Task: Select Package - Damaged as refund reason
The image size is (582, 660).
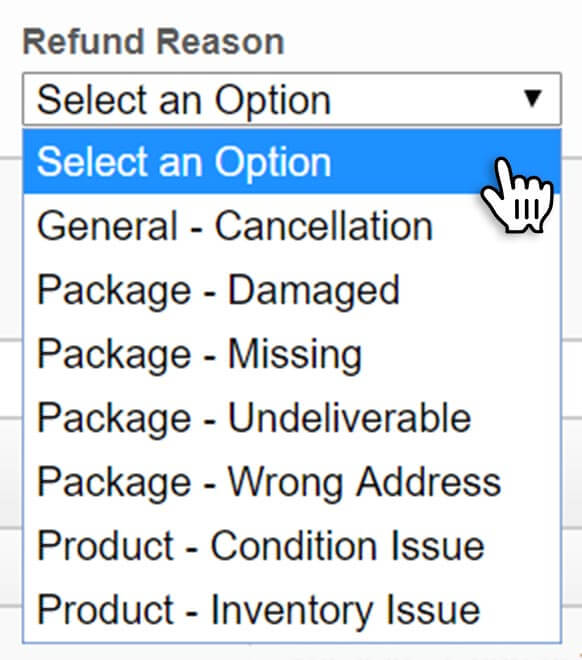Action: click(x=292, y=290)
